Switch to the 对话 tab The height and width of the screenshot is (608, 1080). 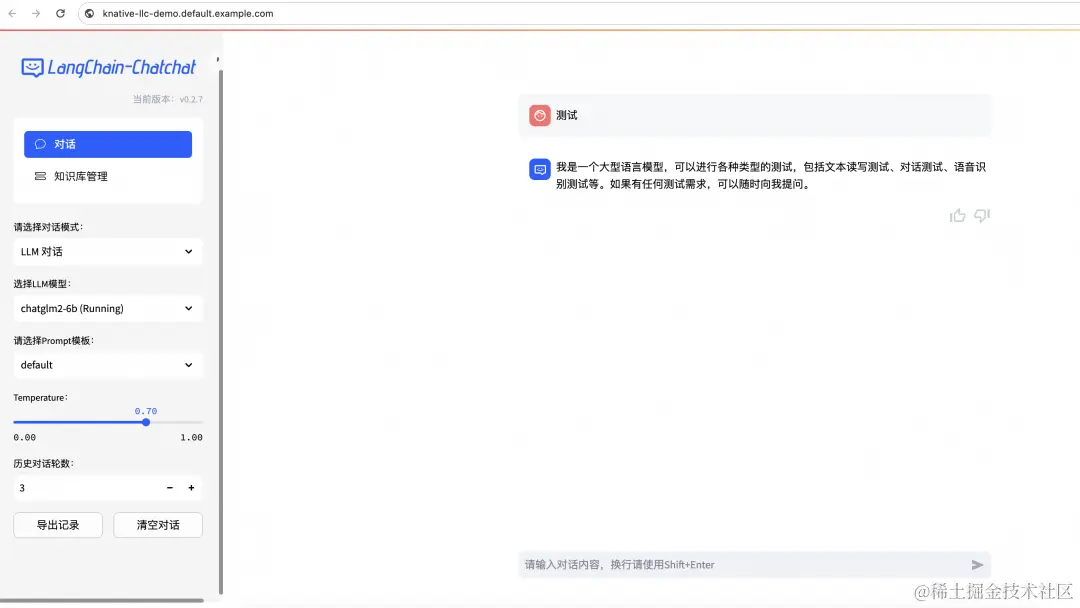tap(107, 143)
